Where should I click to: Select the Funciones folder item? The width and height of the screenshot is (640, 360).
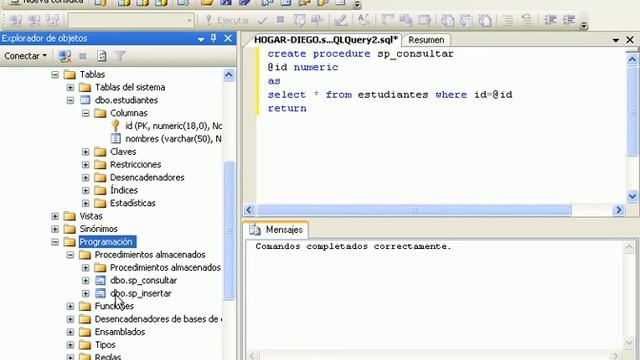pyautogui.click(x=114, y=306)
